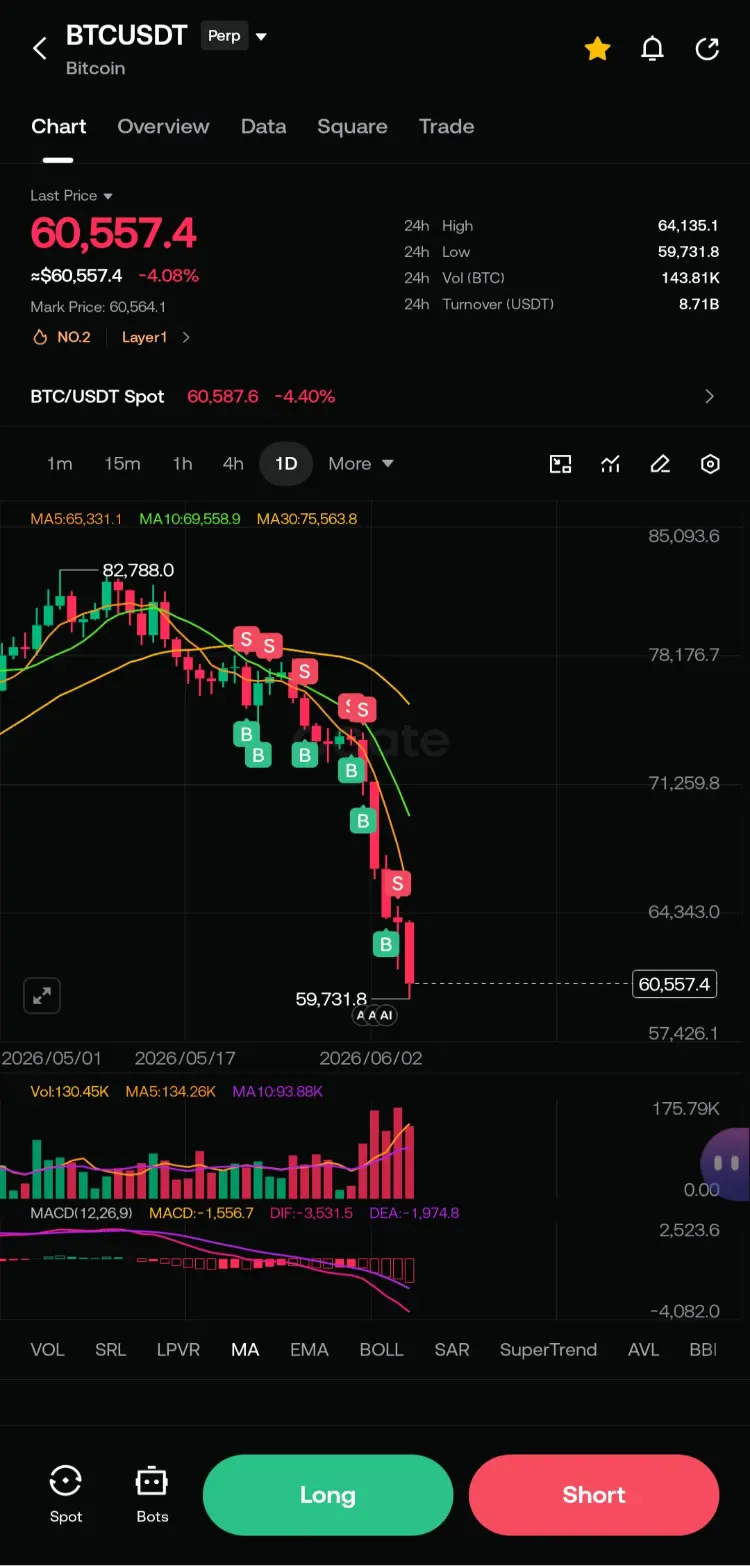Switch to the Data tab
Screen dimensions: 750x1566
[263, 126]
